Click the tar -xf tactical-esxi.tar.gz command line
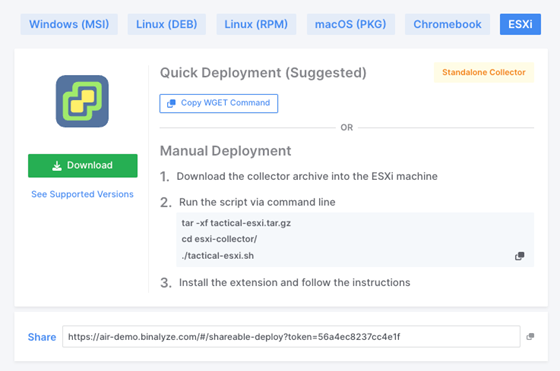 click(x=236, y=223)
